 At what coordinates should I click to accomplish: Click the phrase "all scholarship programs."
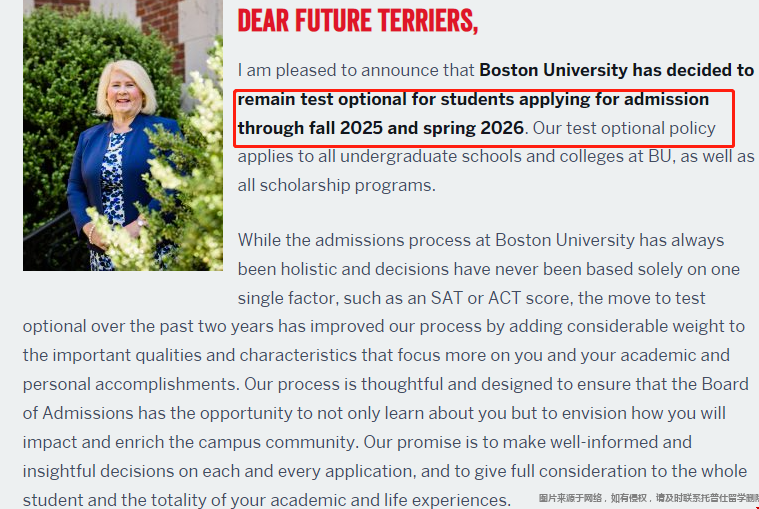(x=336, y=185)
